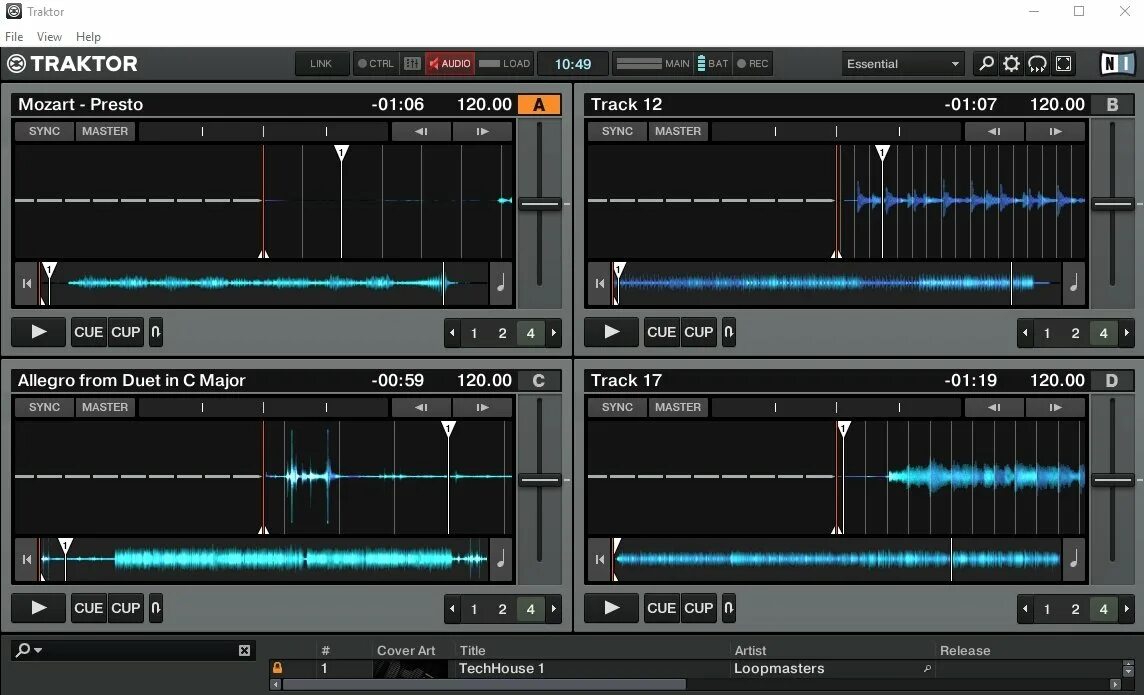Click Deck C tempo fader handle
1144x695 pixels.
pyautogui.click(x=541, y=481)
